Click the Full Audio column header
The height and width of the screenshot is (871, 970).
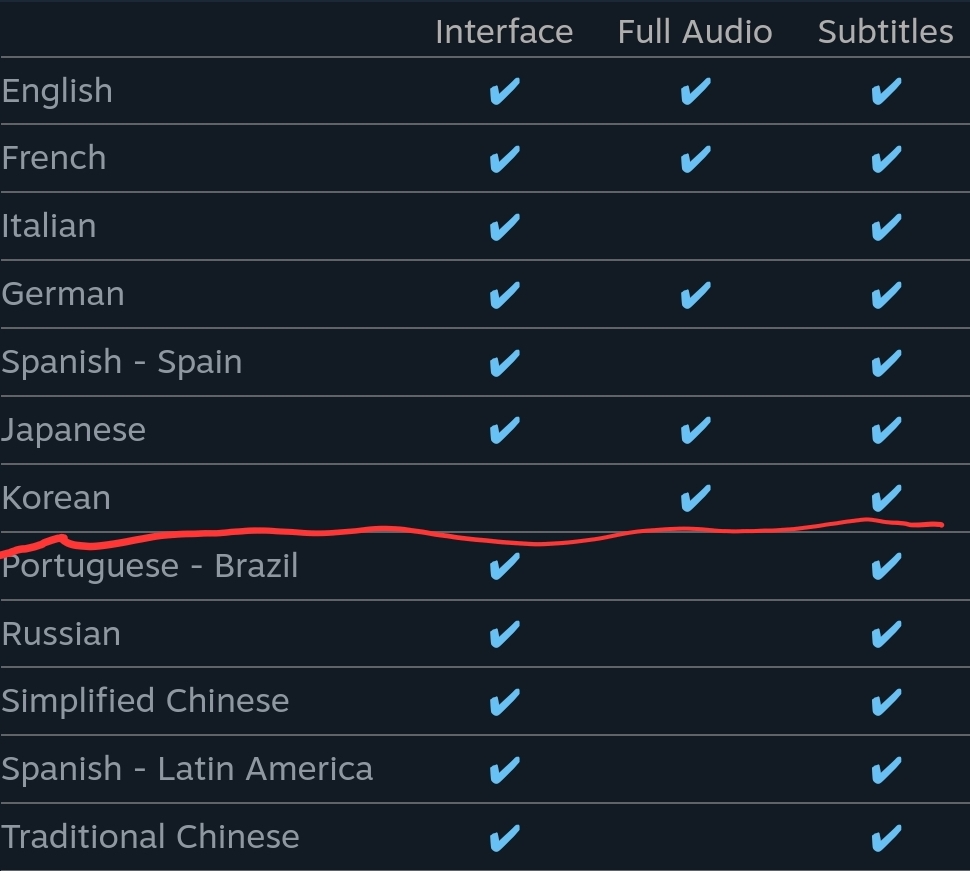[695, 32]
